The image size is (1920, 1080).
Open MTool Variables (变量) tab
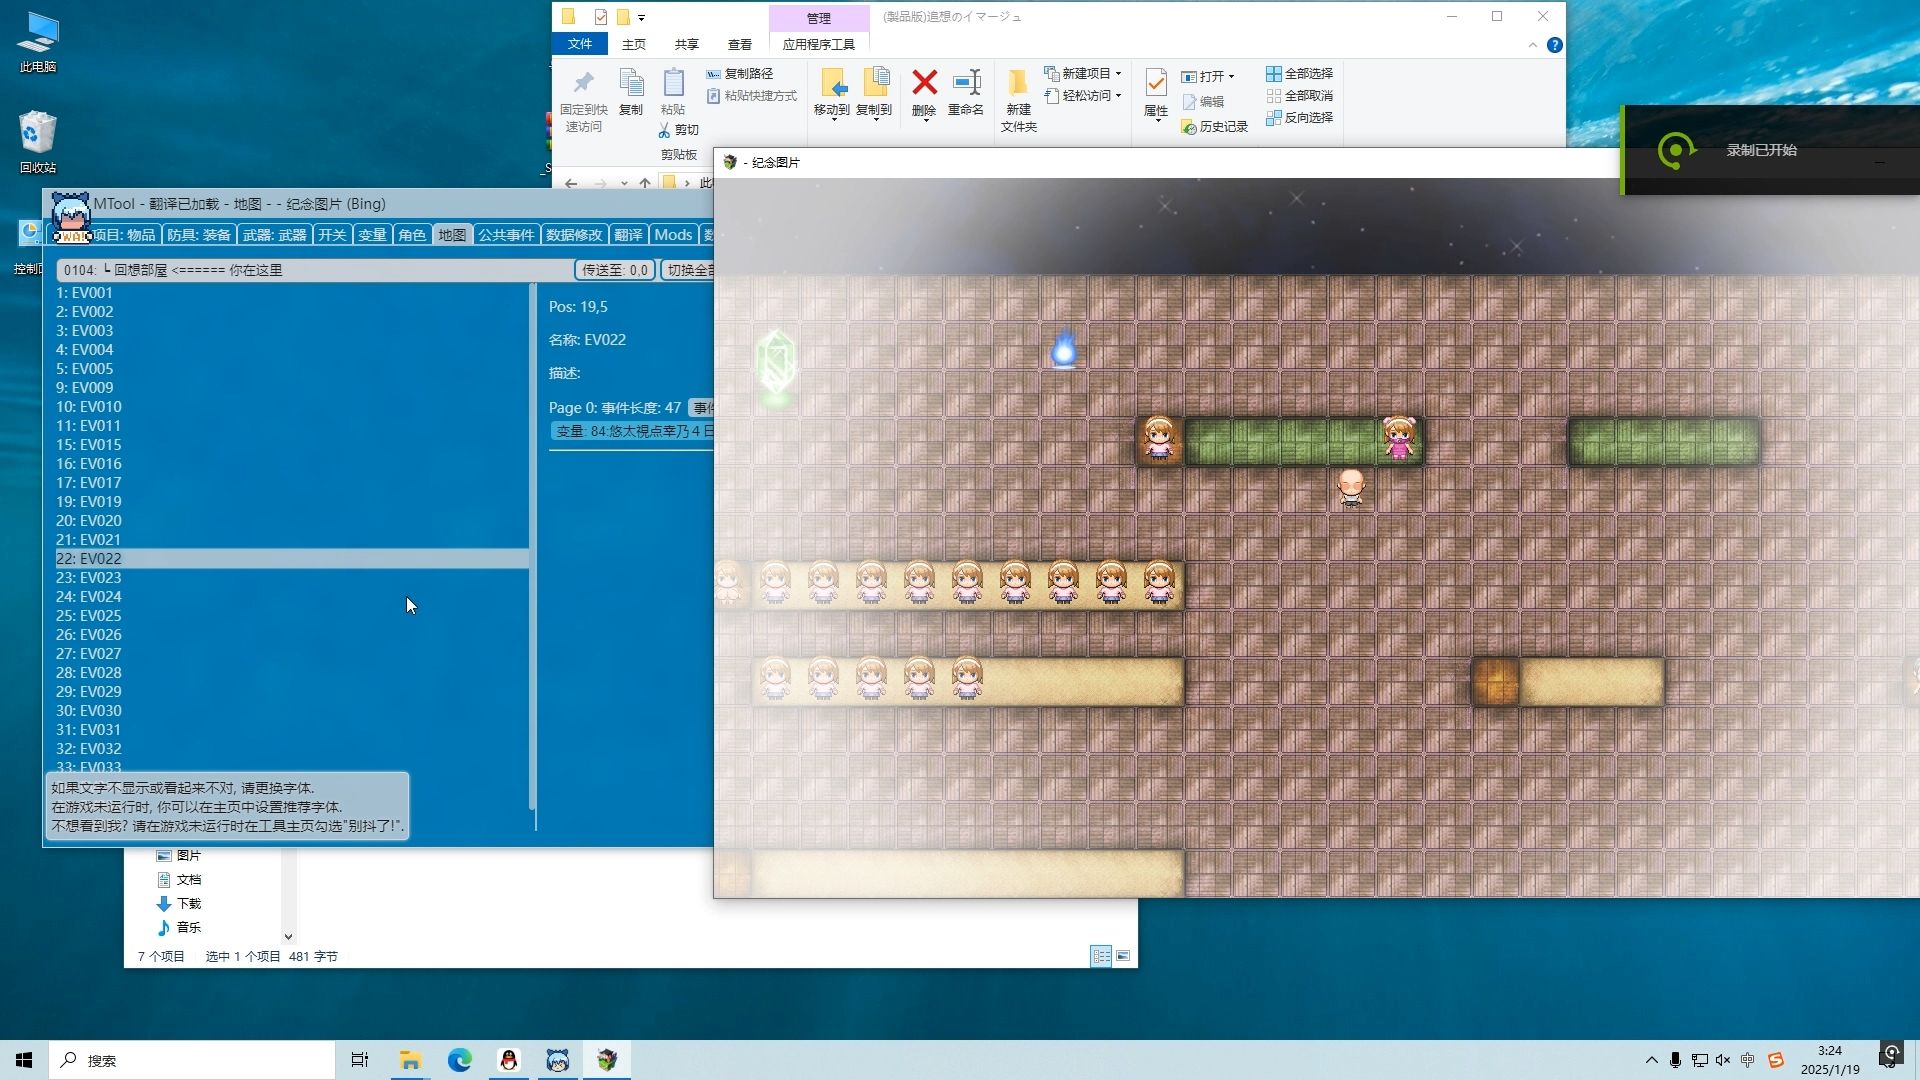[372, 235]
